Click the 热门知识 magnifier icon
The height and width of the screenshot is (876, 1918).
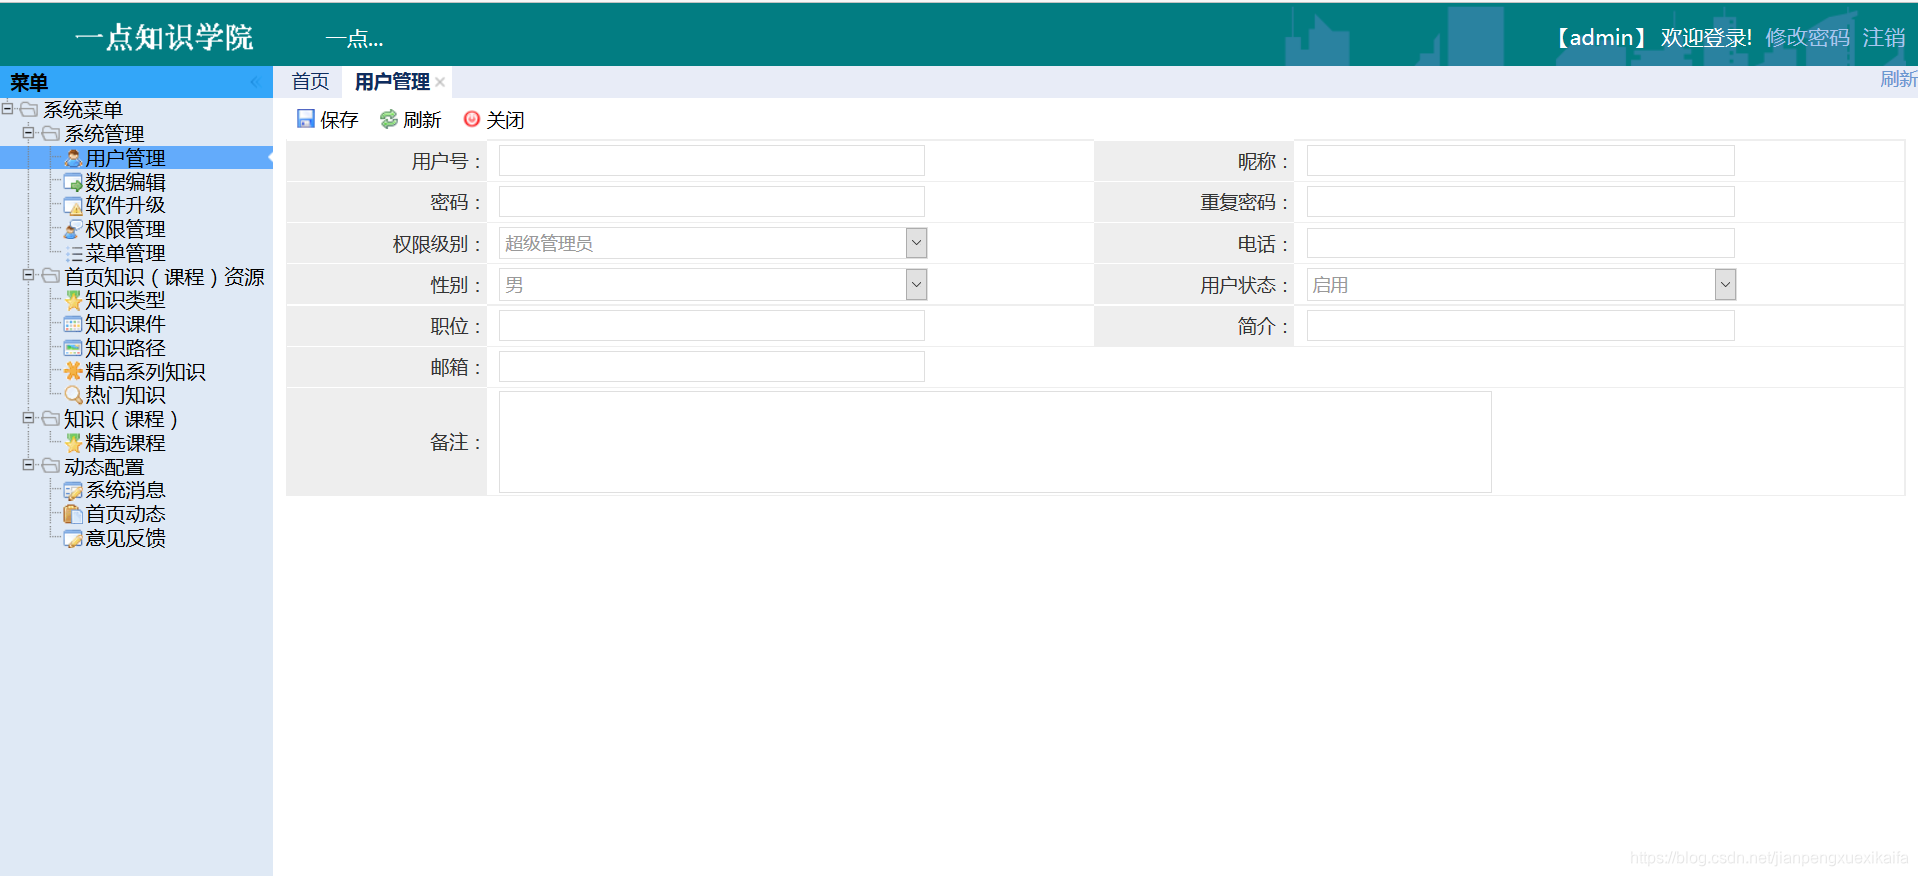(73, 395)
